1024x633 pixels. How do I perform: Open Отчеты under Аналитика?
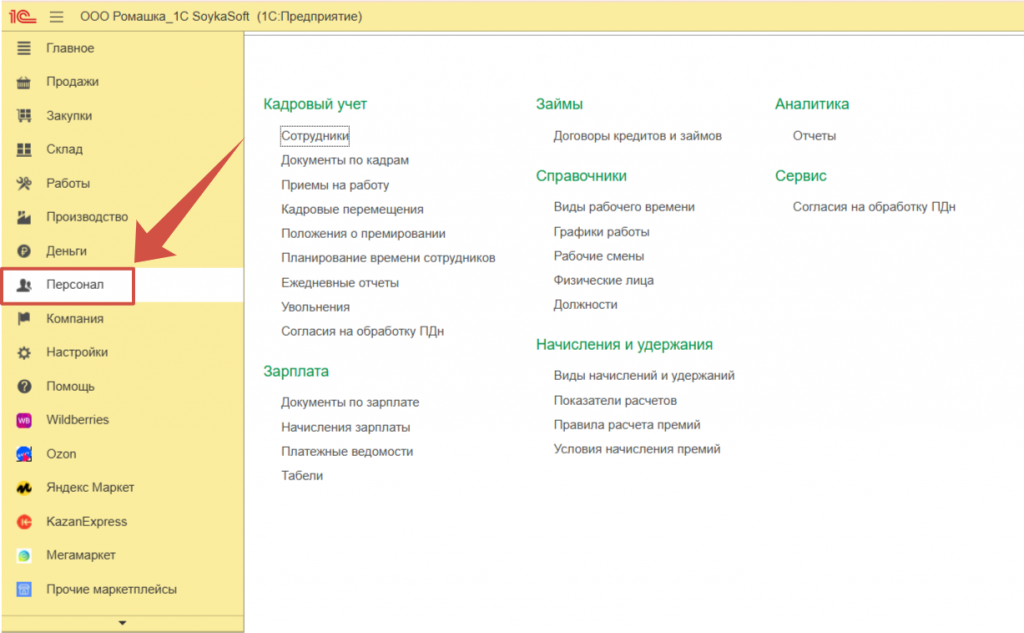pos(814,136)
